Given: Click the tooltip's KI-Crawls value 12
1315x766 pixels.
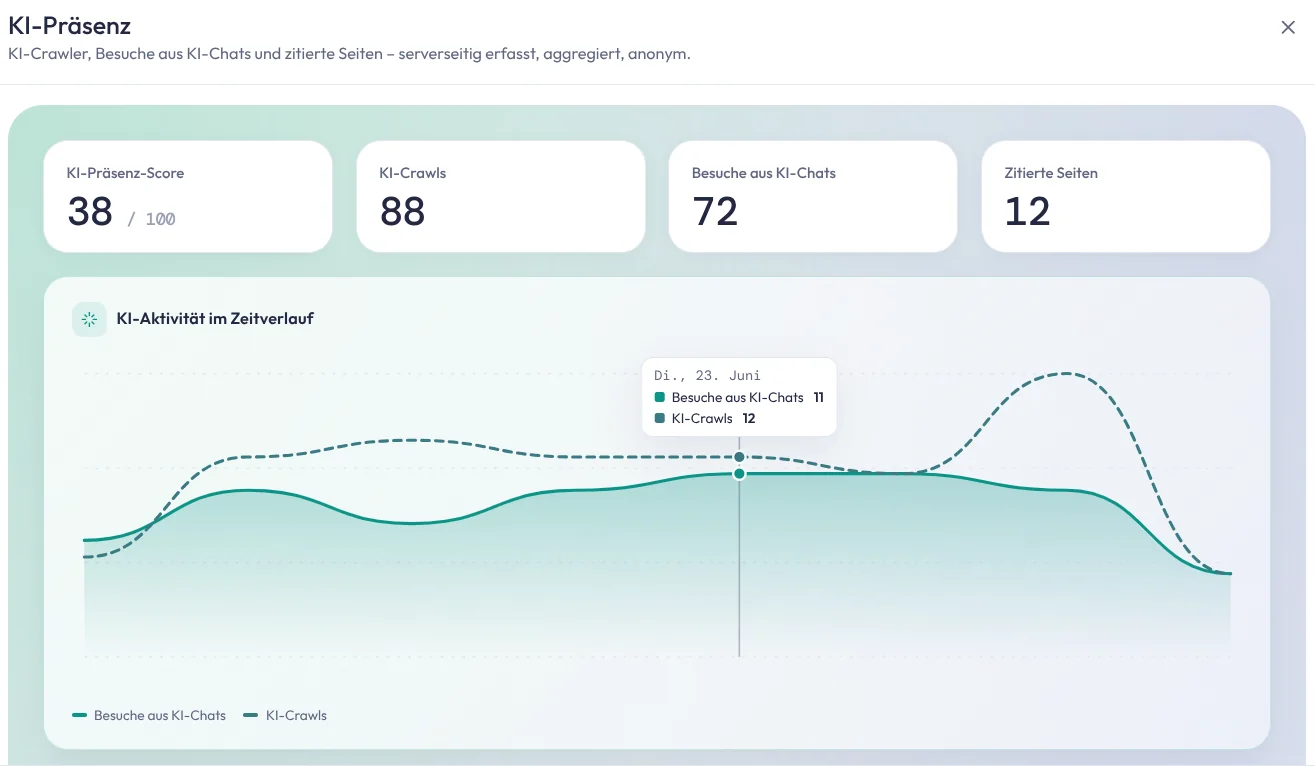Looking at the screenshot, I should pyautogui.click(x=749, y=418).
